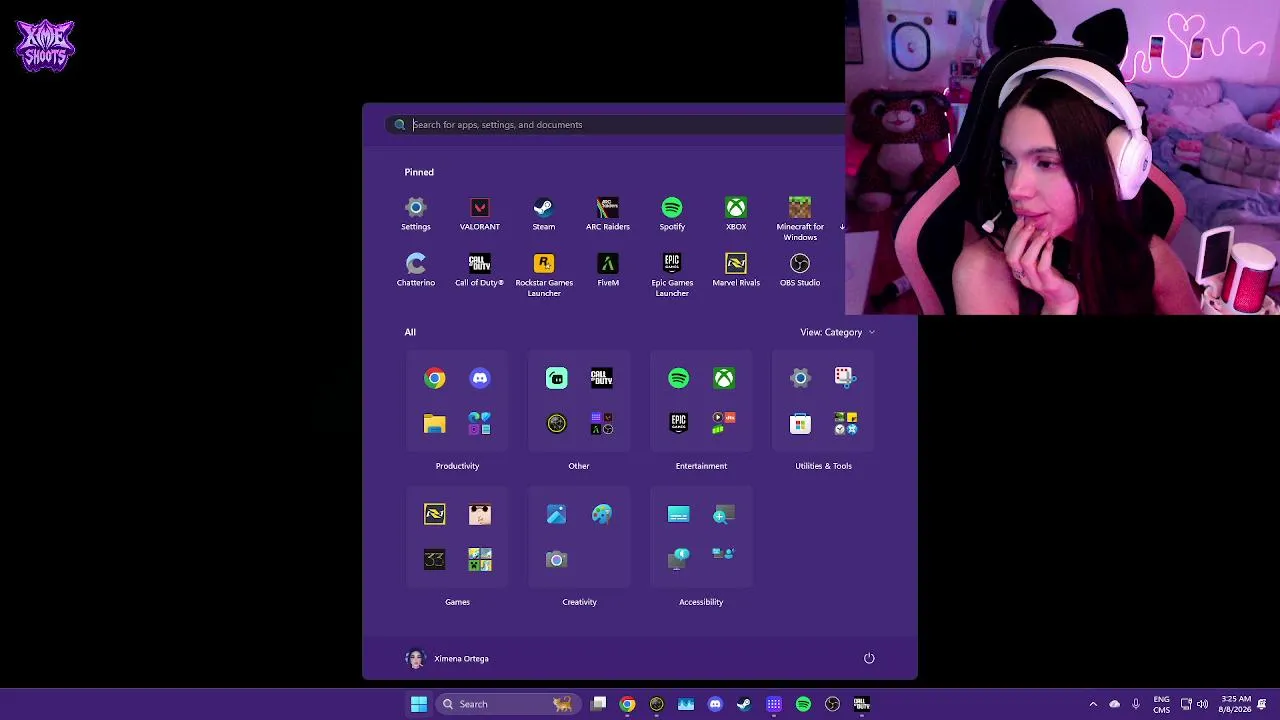1280x720 pixels.
Task: Switch to OBS Studio on the taskbar
Action: point(832,704)
